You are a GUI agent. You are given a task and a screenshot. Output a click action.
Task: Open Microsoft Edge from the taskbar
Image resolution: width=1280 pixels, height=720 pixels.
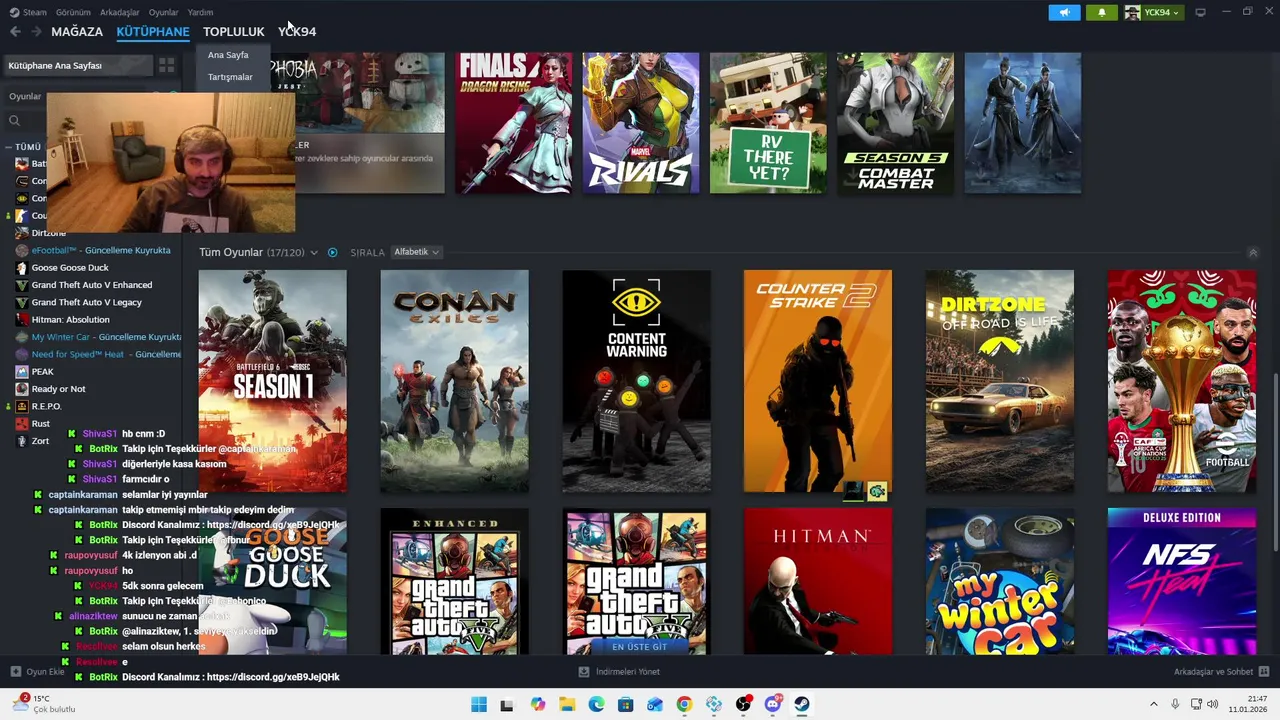click(596, 704)
